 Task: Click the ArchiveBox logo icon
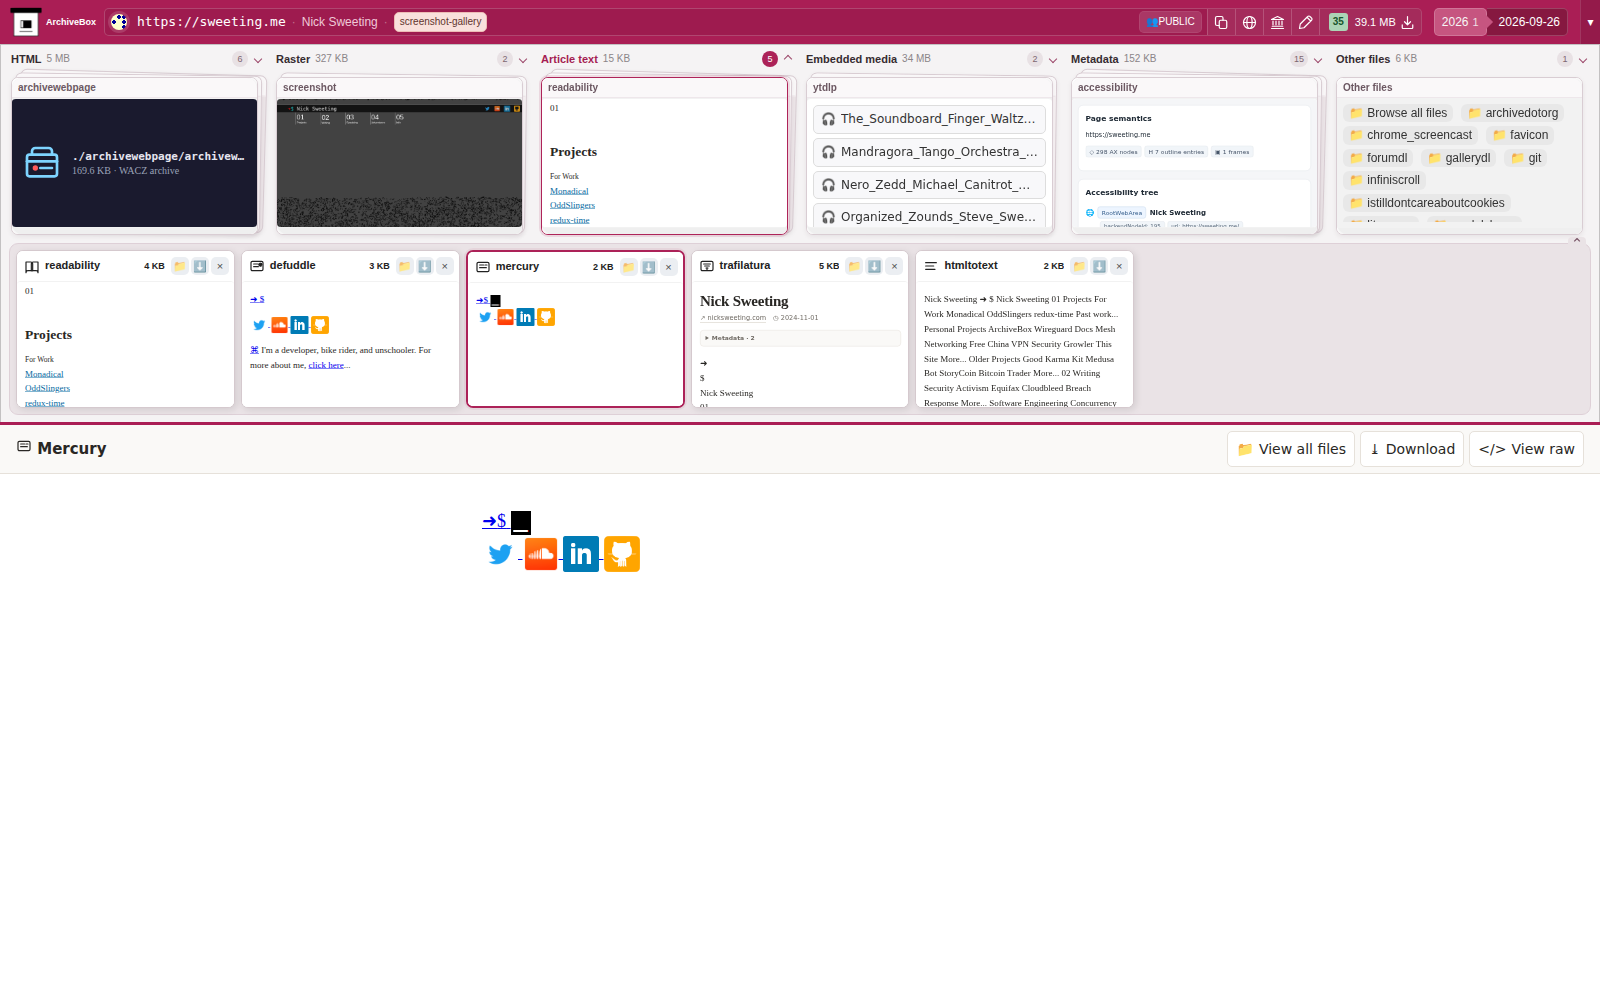pos(27,22)
